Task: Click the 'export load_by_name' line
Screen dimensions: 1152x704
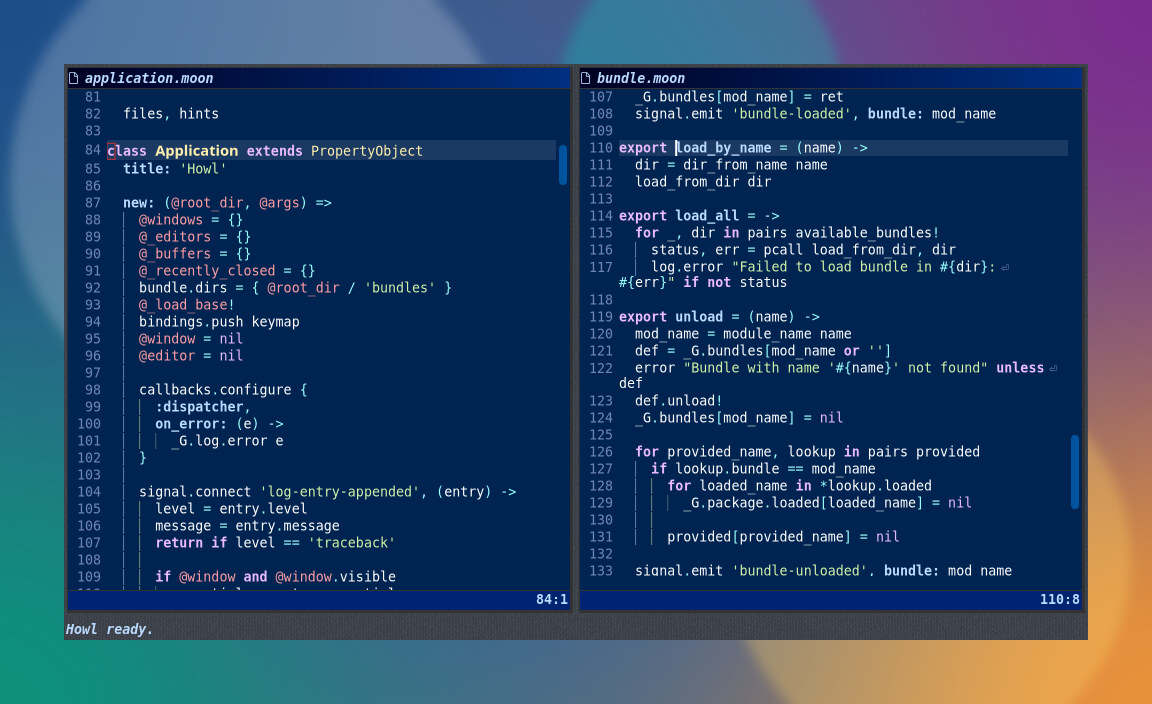Action: pyautogui.click(x=744, y=148)
